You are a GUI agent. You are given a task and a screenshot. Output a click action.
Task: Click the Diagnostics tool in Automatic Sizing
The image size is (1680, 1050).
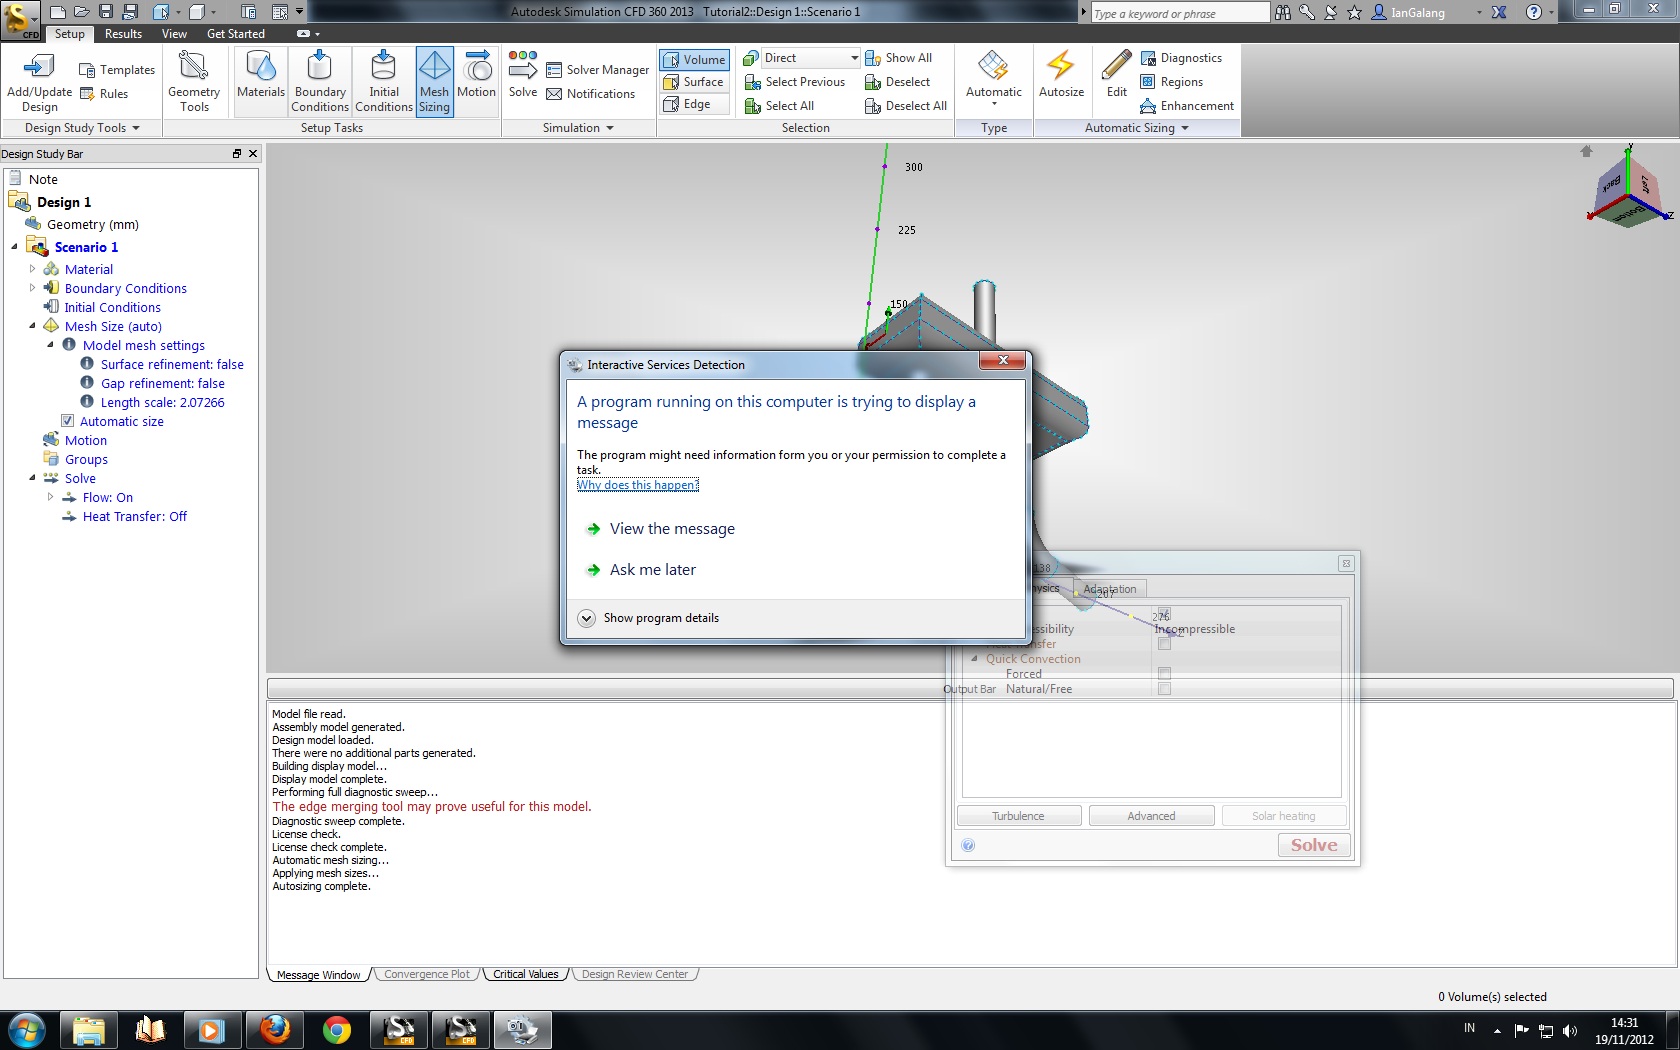[x=1181, y=57]
